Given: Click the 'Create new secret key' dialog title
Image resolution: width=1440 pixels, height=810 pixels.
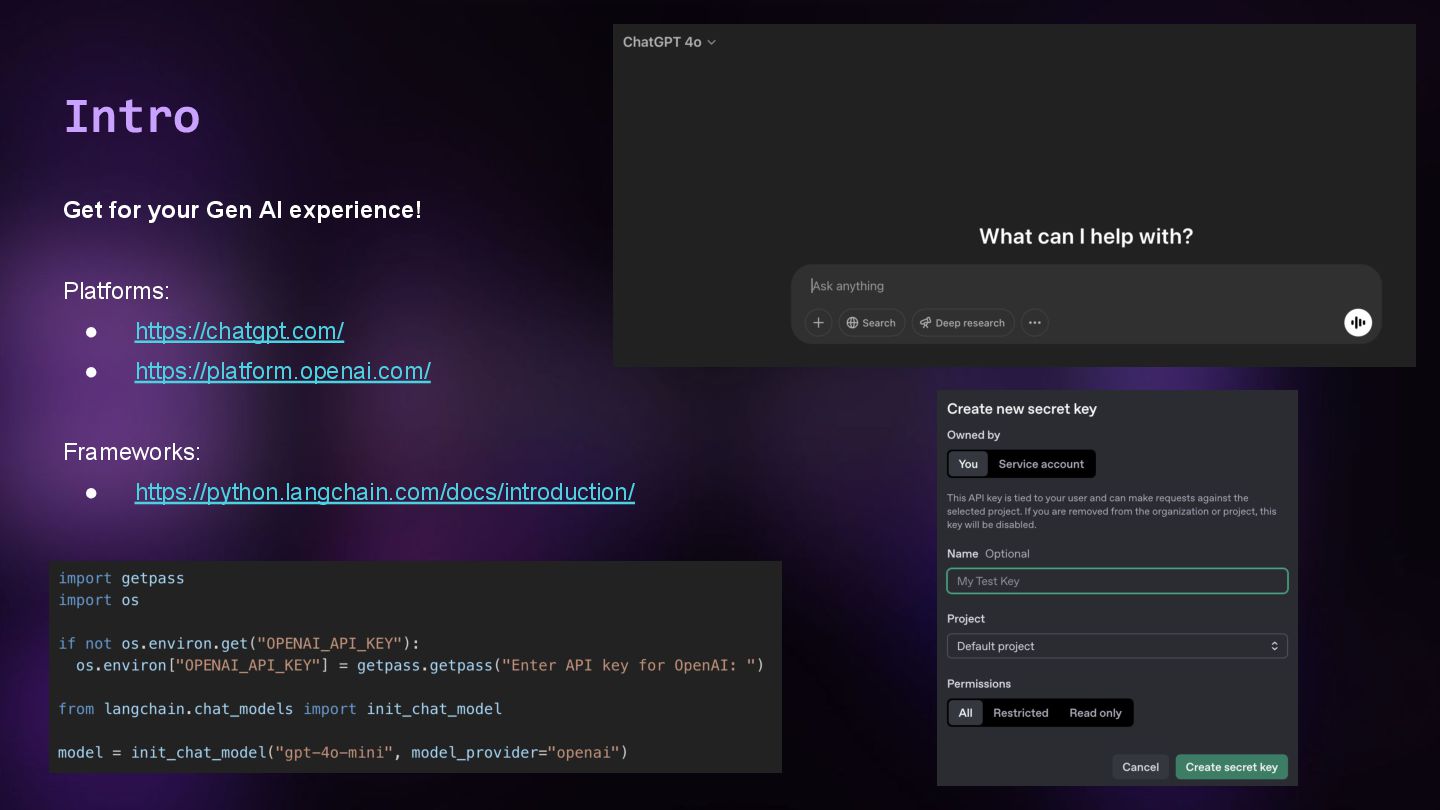Looking at the screenshot, I should pyautogui.click(x=1022, y=409).
